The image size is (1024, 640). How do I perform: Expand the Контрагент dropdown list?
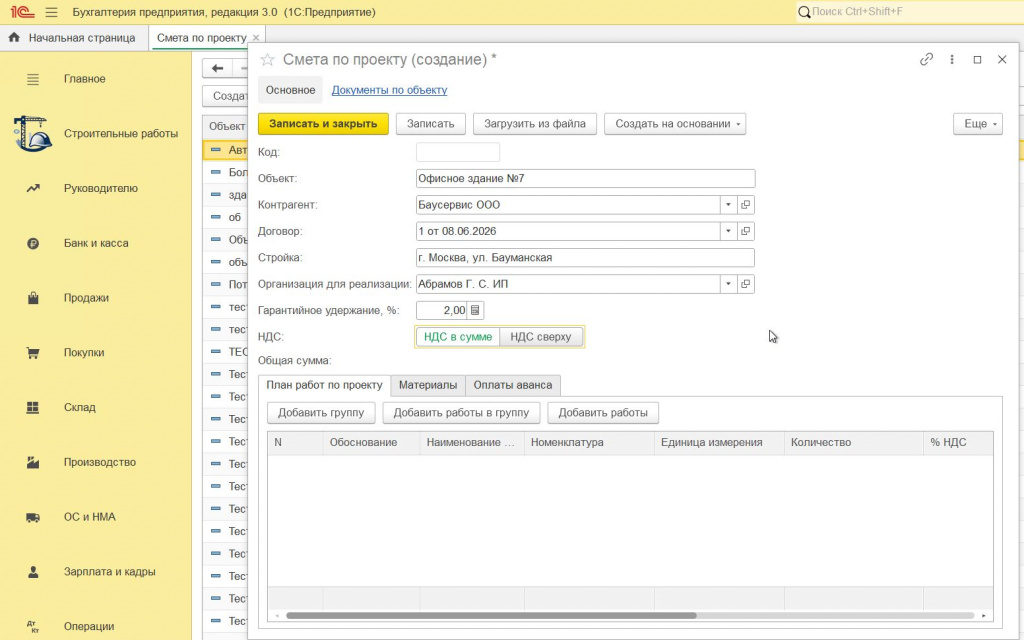[728, 205]
